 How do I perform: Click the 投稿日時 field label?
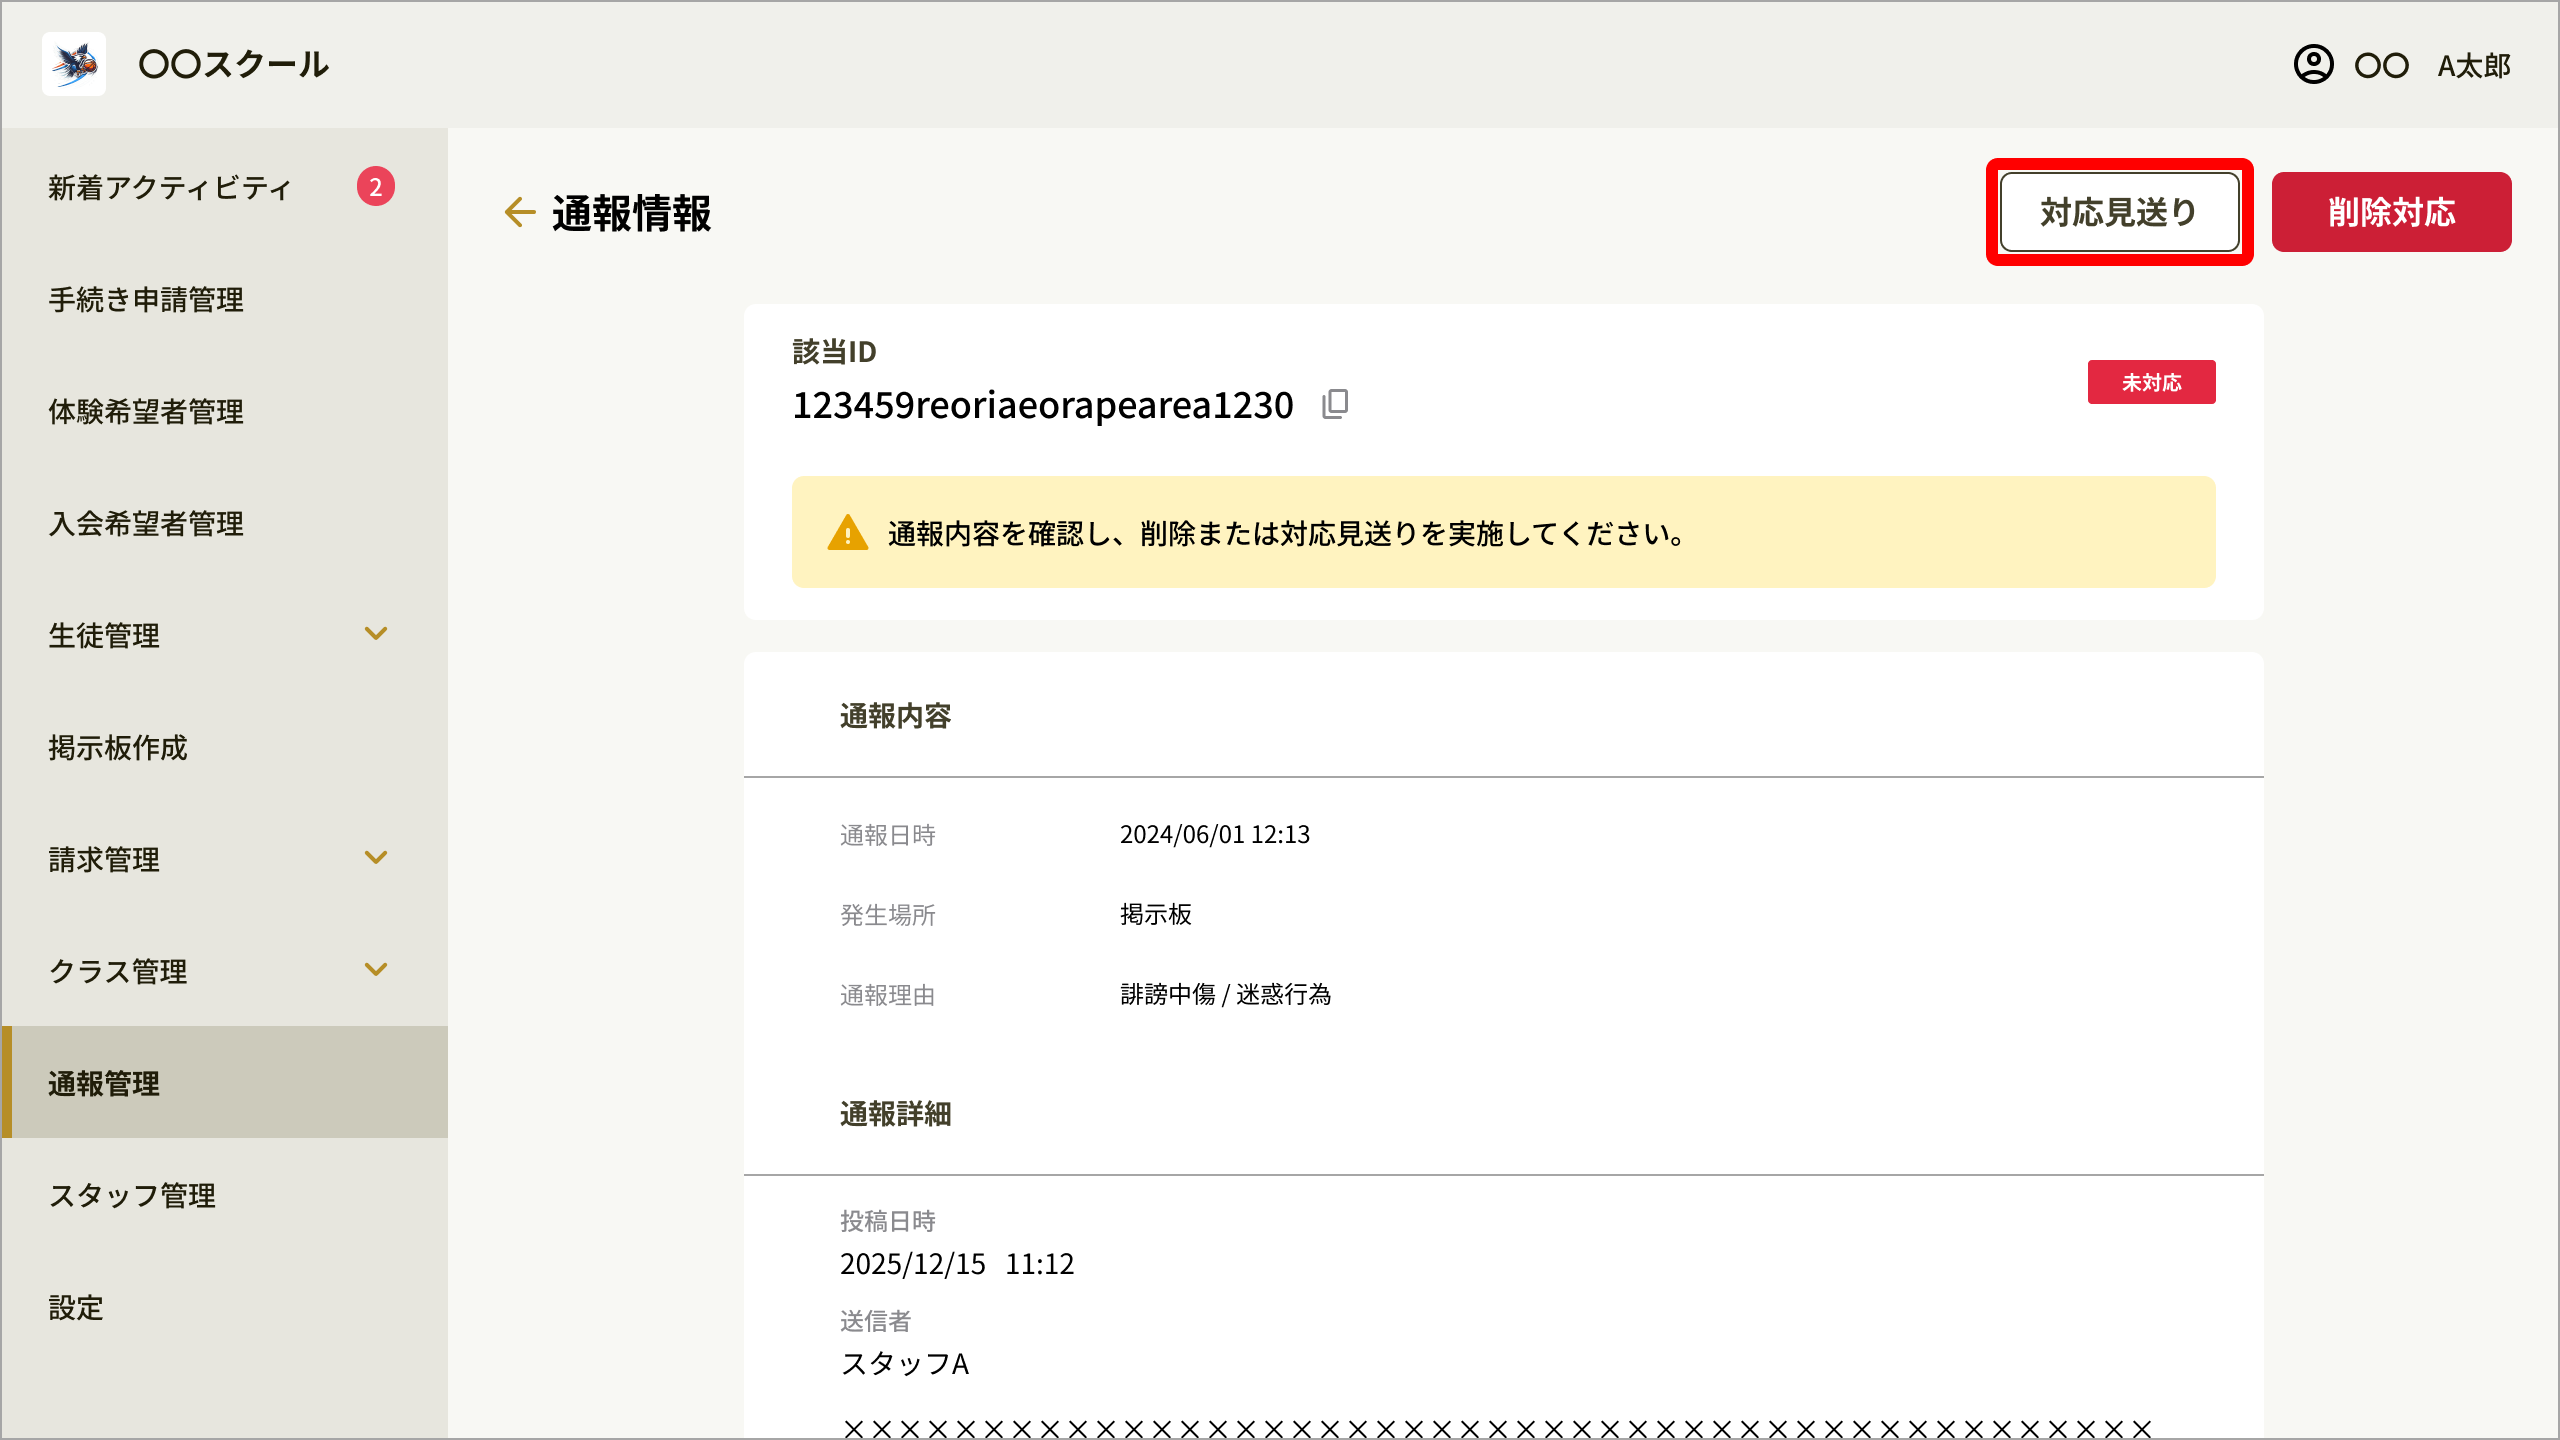click(888, 1221)
